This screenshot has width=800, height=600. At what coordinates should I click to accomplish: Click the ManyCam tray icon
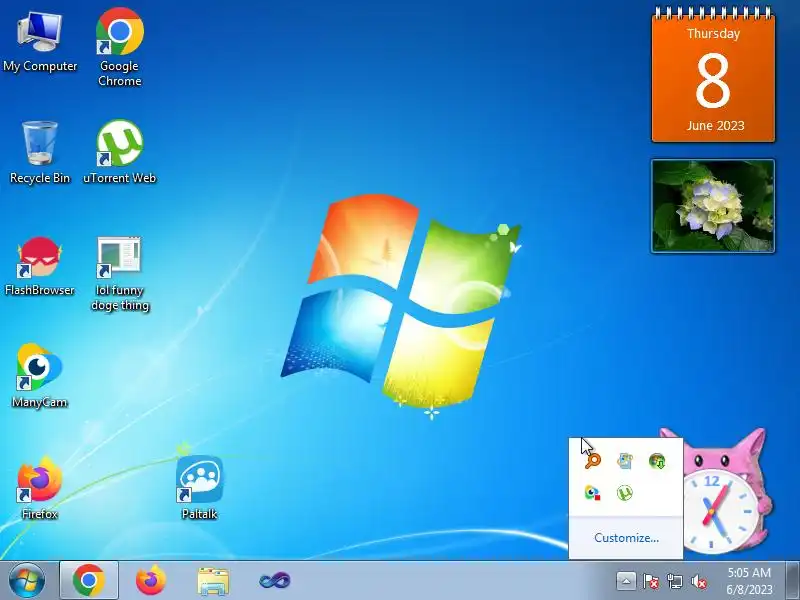592,493
